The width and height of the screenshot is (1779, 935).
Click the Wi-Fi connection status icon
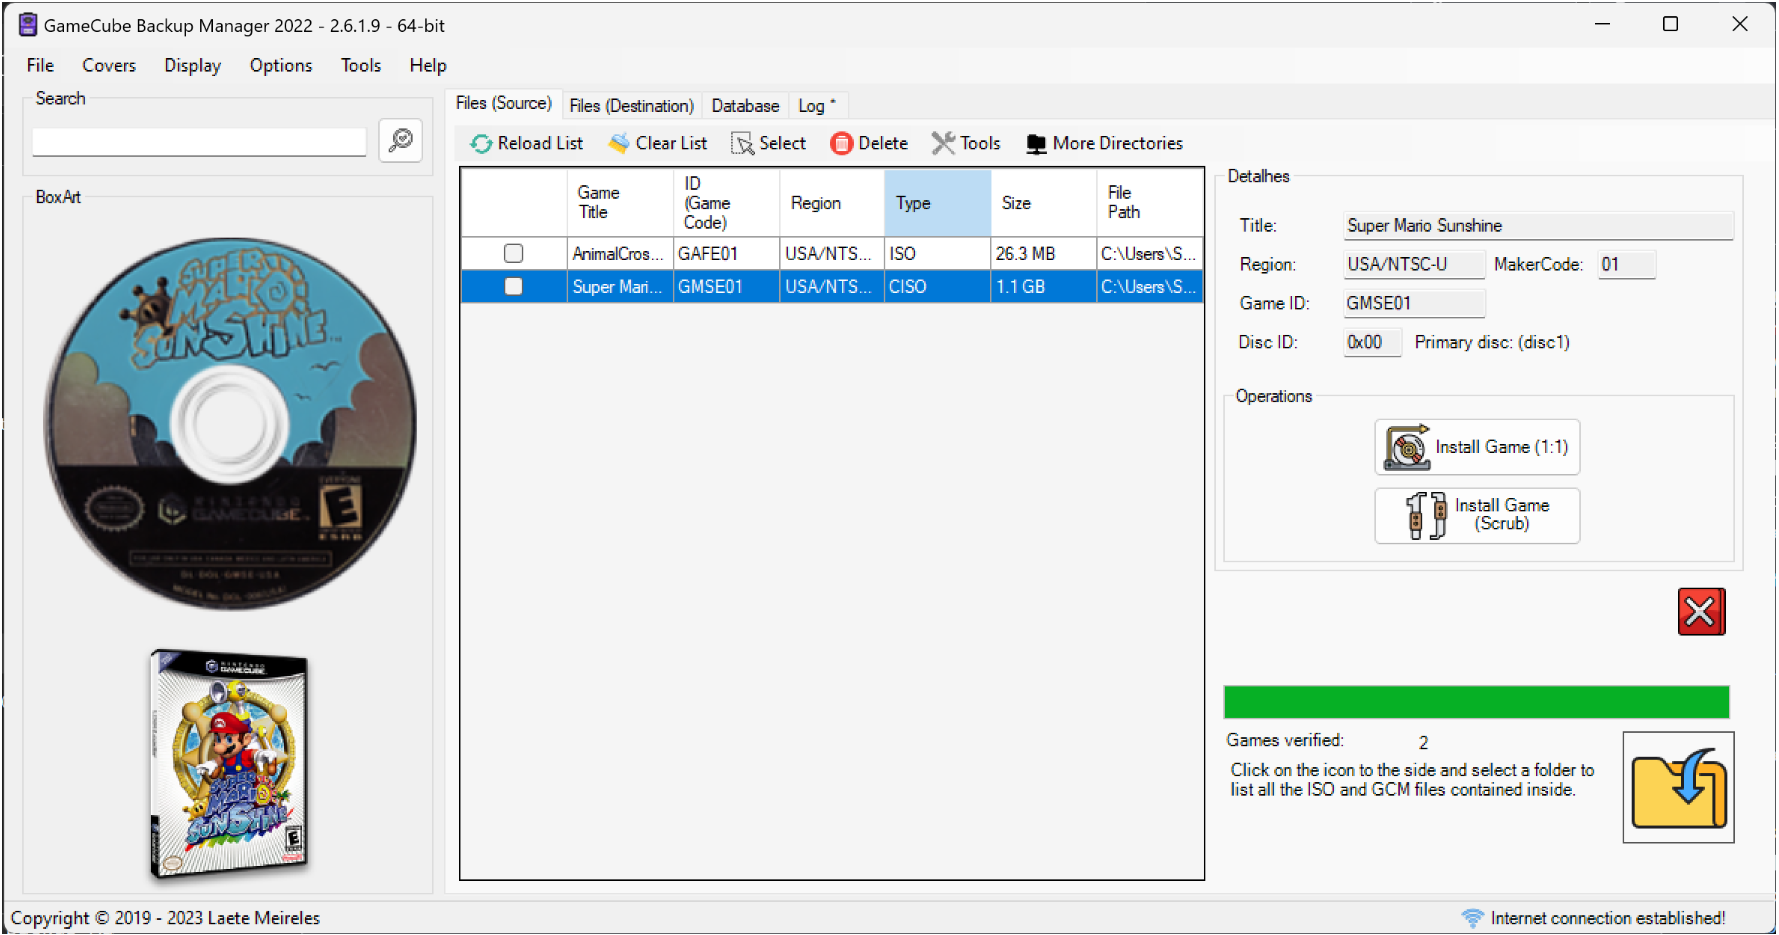coord(1472,918)
